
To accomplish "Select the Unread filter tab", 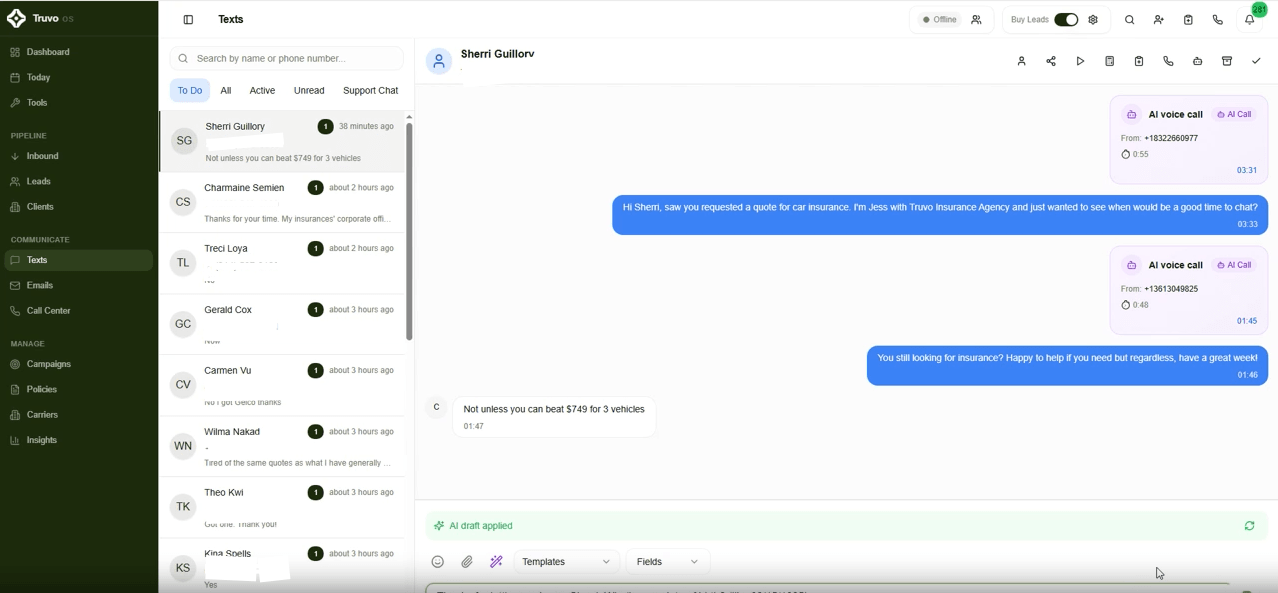I will (x=309, y=90).
